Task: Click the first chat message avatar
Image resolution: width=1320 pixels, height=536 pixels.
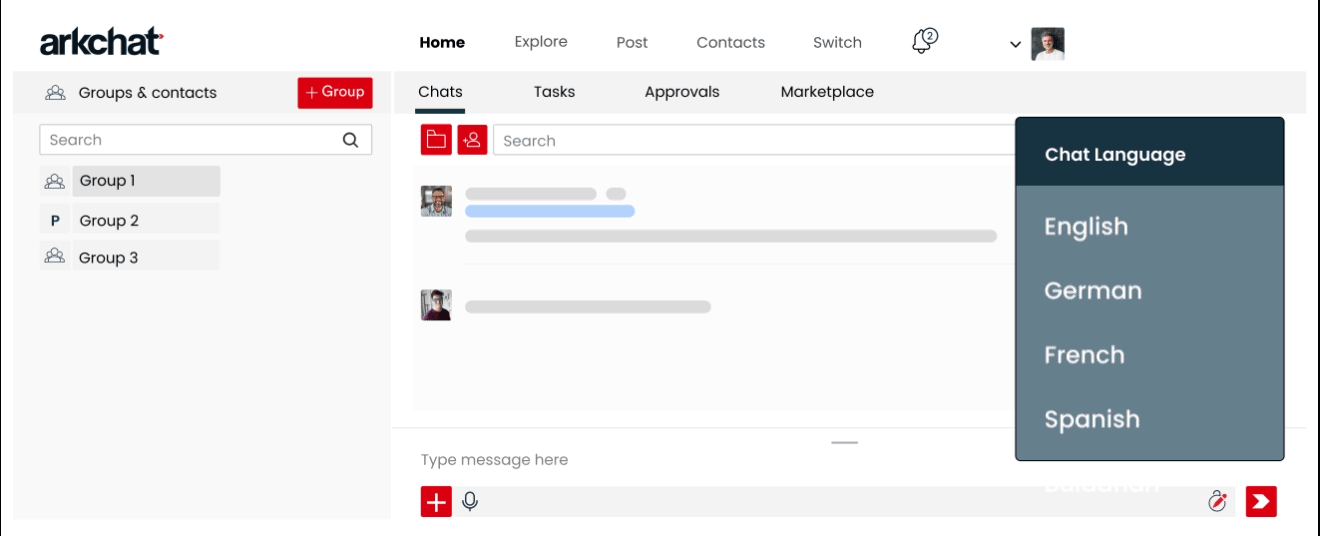Action: [x=436, y=201]
